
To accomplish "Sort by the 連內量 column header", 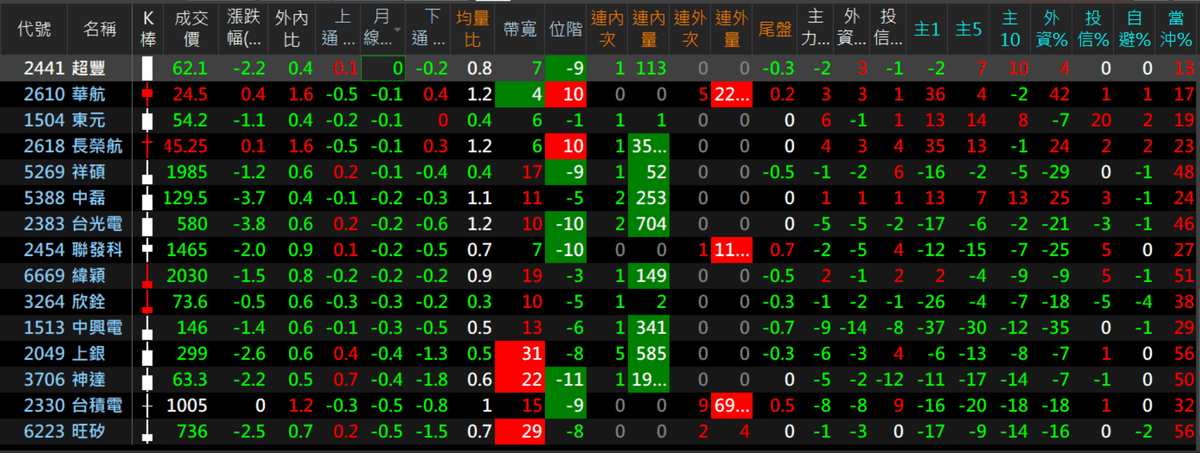I will point(650,29).
